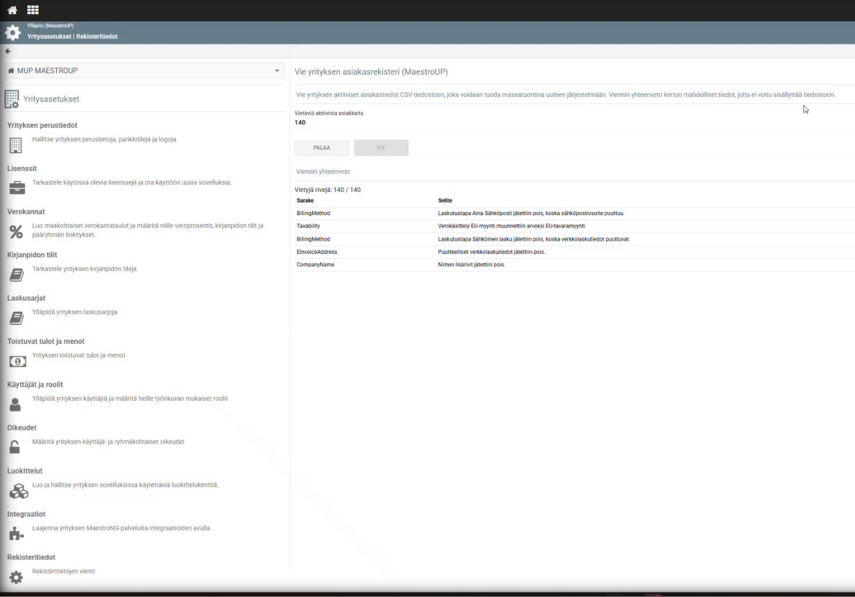Image resolution: width=855 pixels, height=597 pixels.
Task: Select the Laskusarjat heading
Action: (26, 298)
